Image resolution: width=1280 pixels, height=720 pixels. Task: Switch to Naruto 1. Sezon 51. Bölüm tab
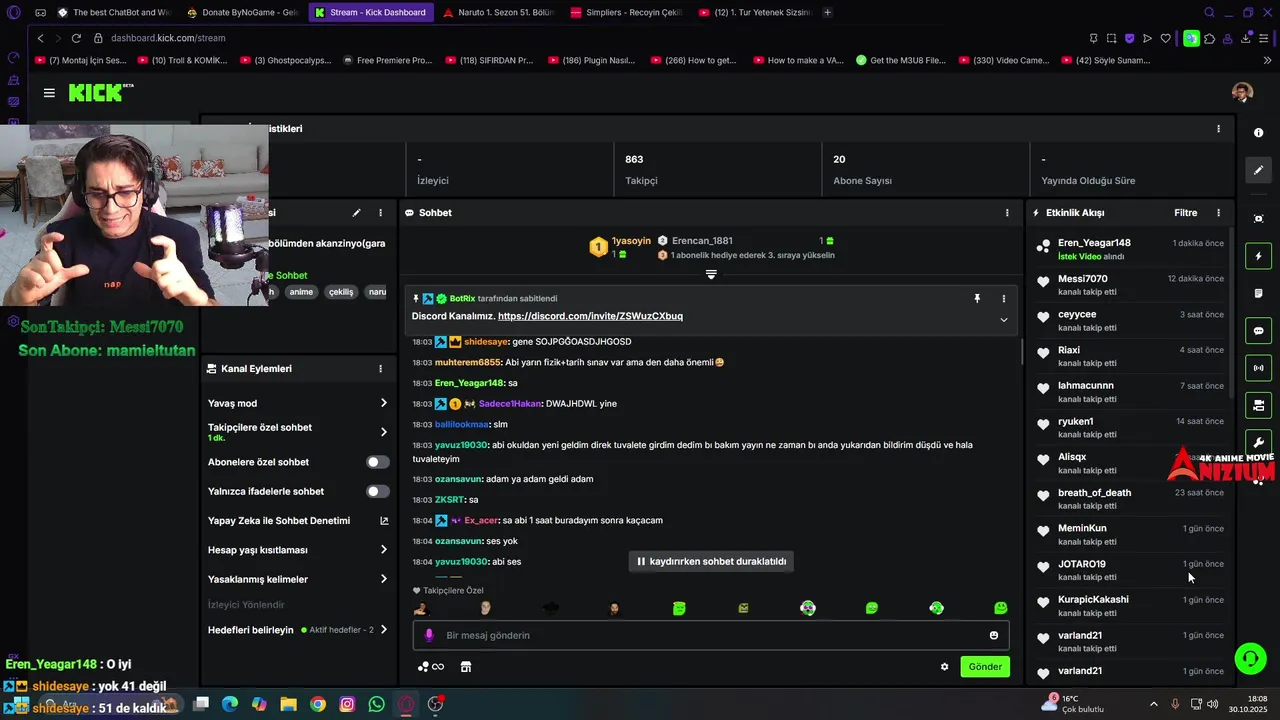(497, 12)
